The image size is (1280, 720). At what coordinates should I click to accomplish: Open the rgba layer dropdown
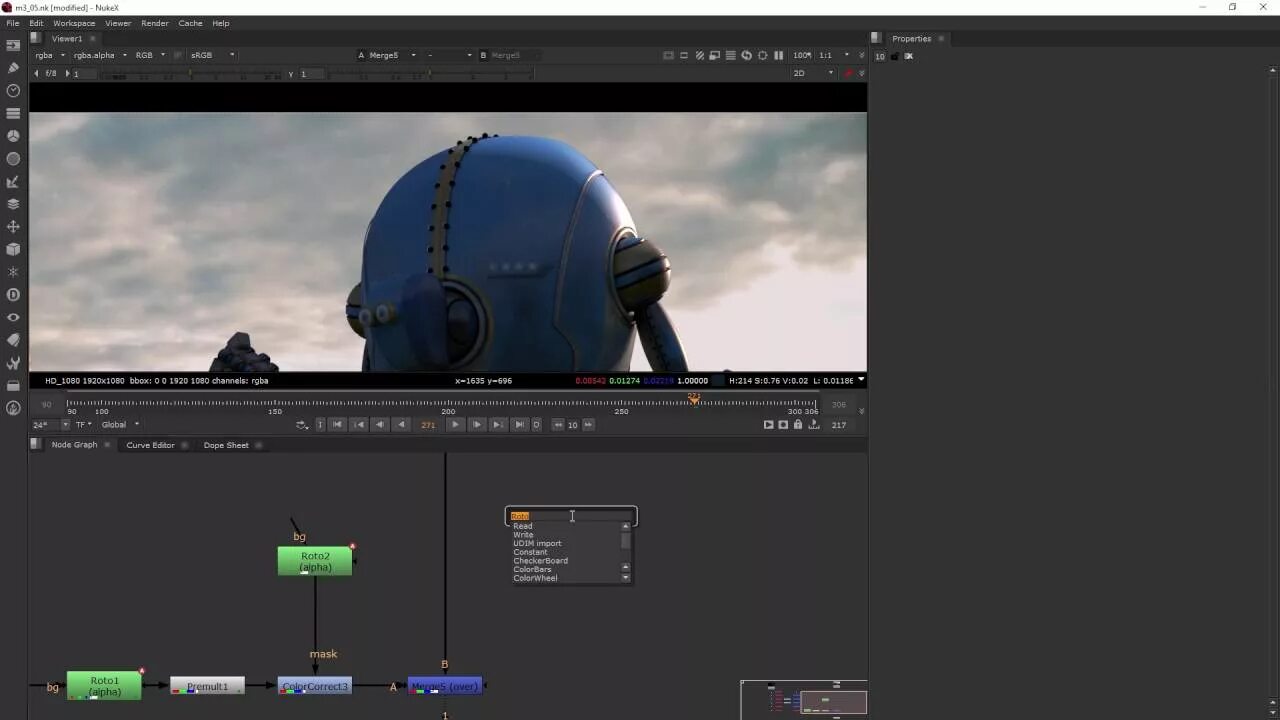click(49, 56)
